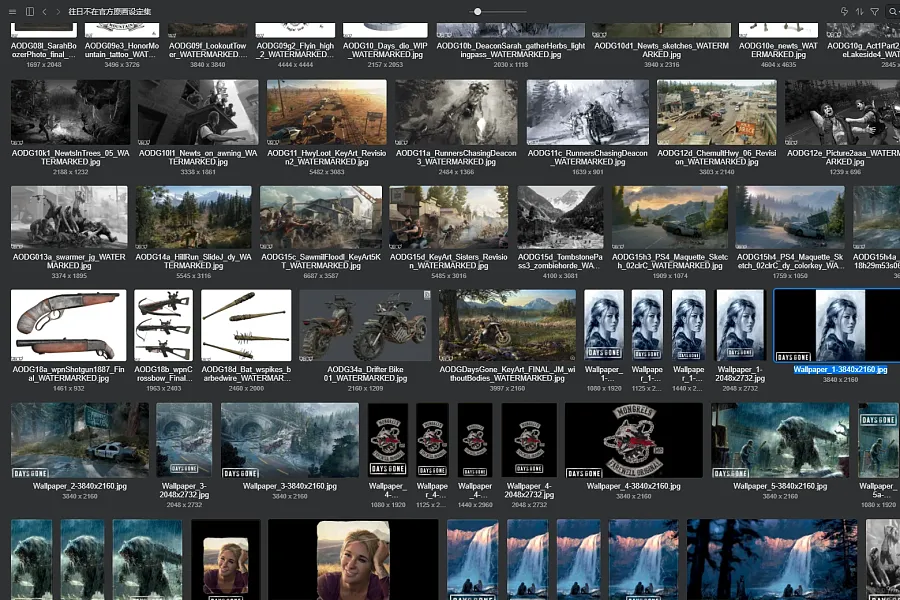
Task: Click the file name AODG10e_newts
Action: (x=778, y=50)
